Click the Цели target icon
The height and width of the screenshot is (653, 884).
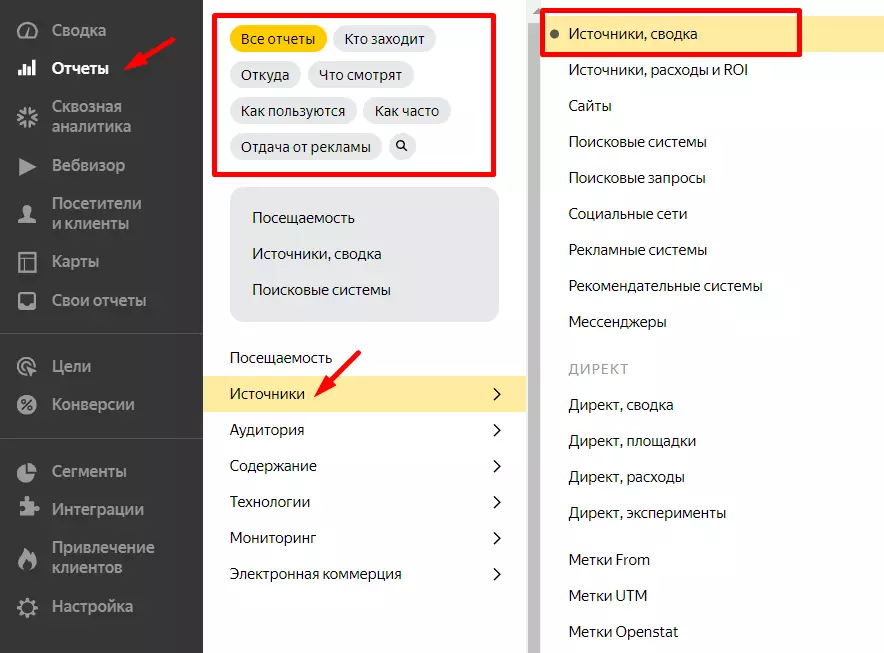(27, 367)
